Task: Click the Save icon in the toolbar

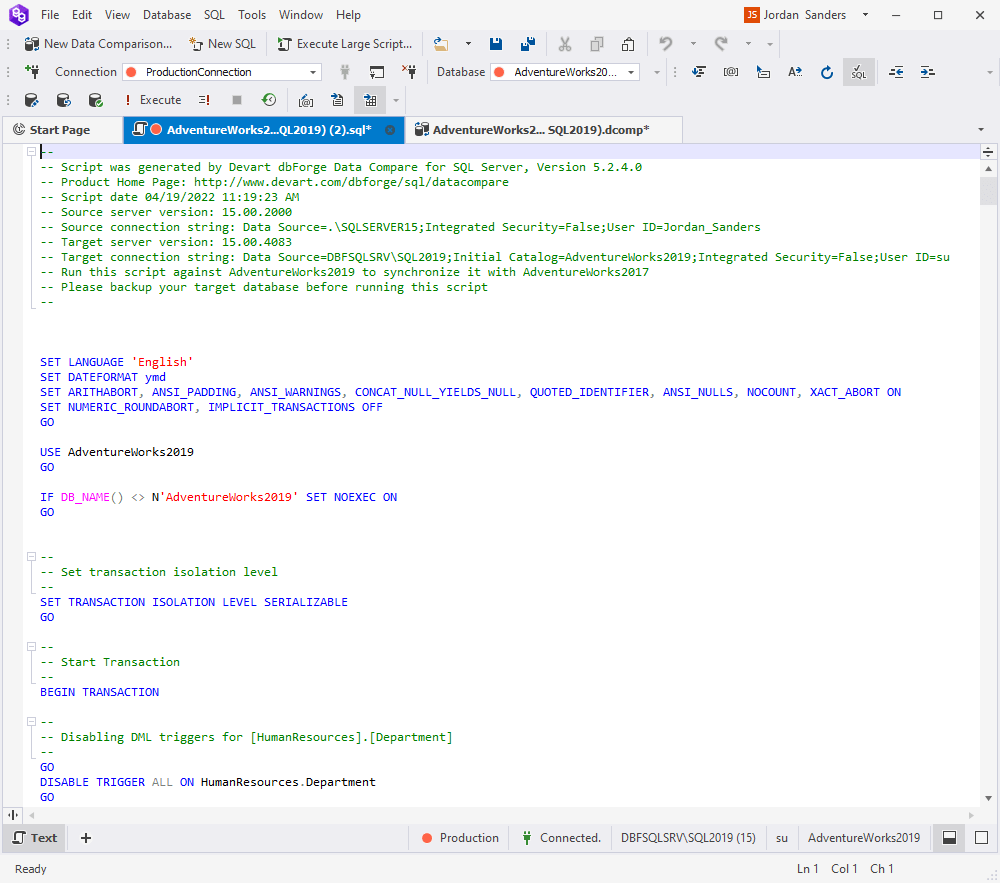Action: click(x=496, y=43)
